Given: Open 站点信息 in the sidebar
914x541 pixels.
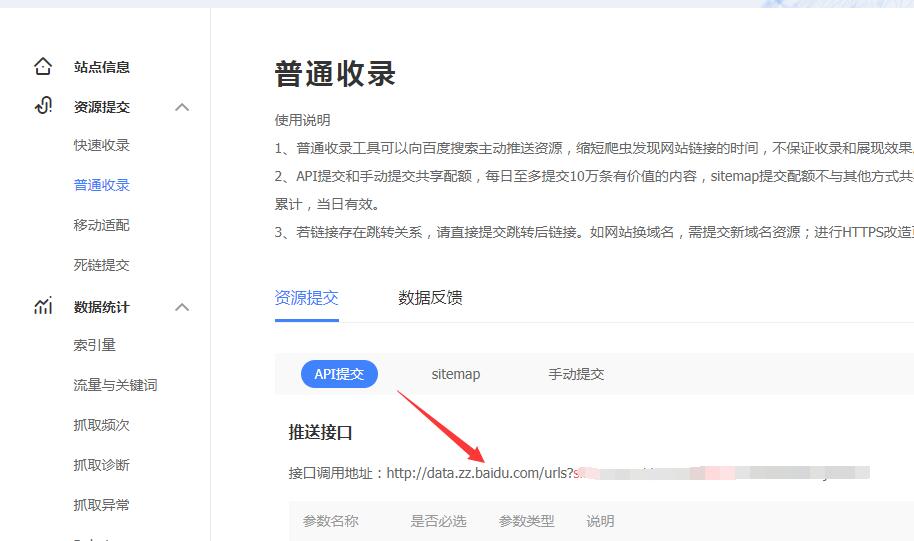Looking at the screenshot, I should (x=101, y=67).
